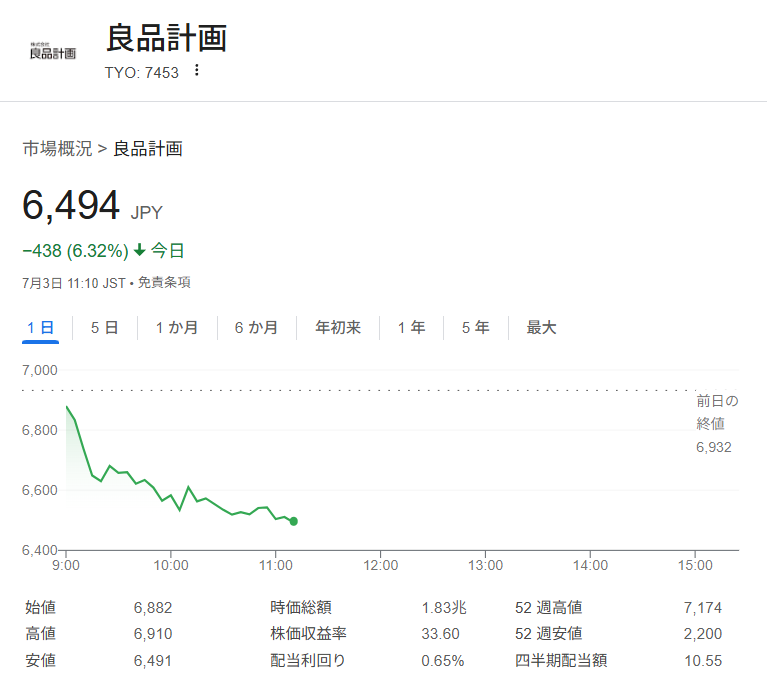Click the 四半期配当額 value 10.55
The image size is (767, 682).
(x=703, y=661)
